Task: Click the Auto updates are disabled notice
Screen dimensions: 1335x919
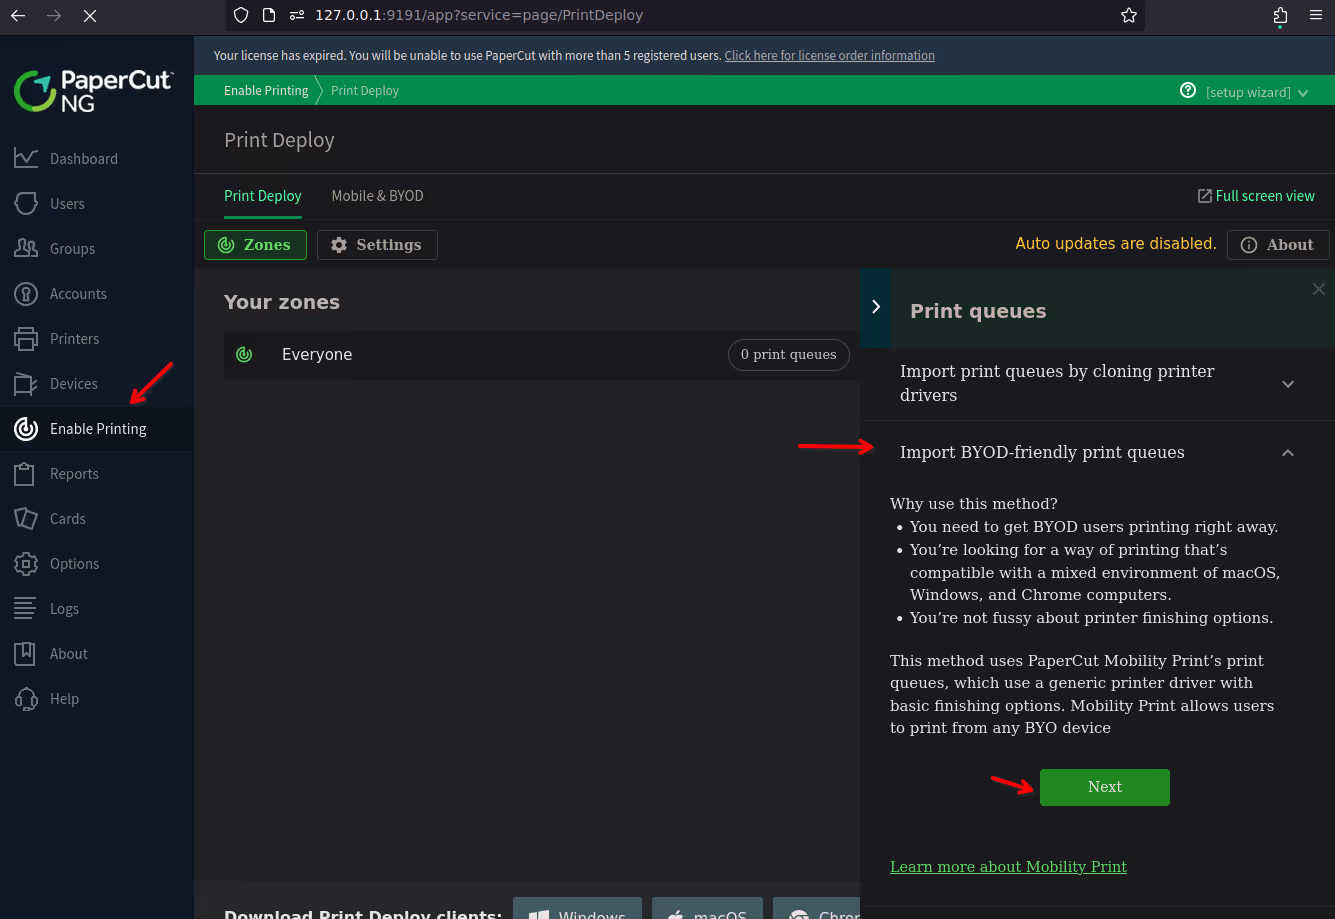Action: tap(1116, 244)
